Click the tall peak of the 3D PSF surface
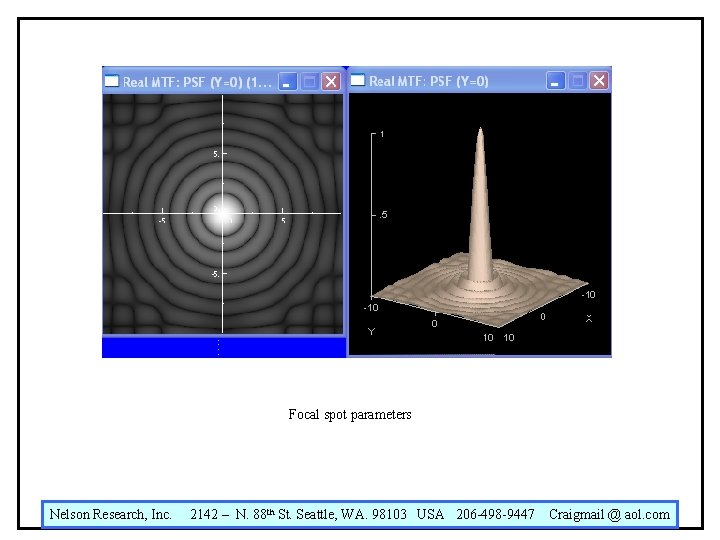Viewport: 720px width, 540px height. click(479, 202)
